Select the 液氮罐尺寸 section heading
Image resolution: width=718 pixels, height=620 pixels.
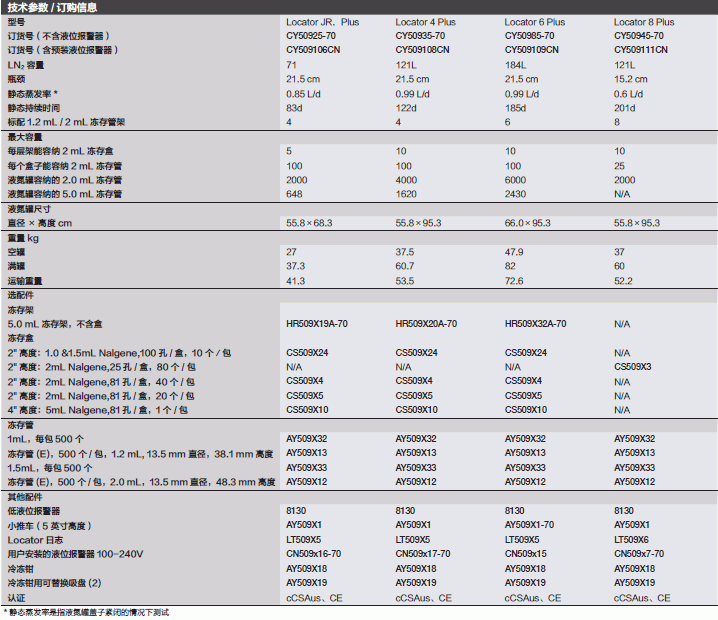point(29,209)
